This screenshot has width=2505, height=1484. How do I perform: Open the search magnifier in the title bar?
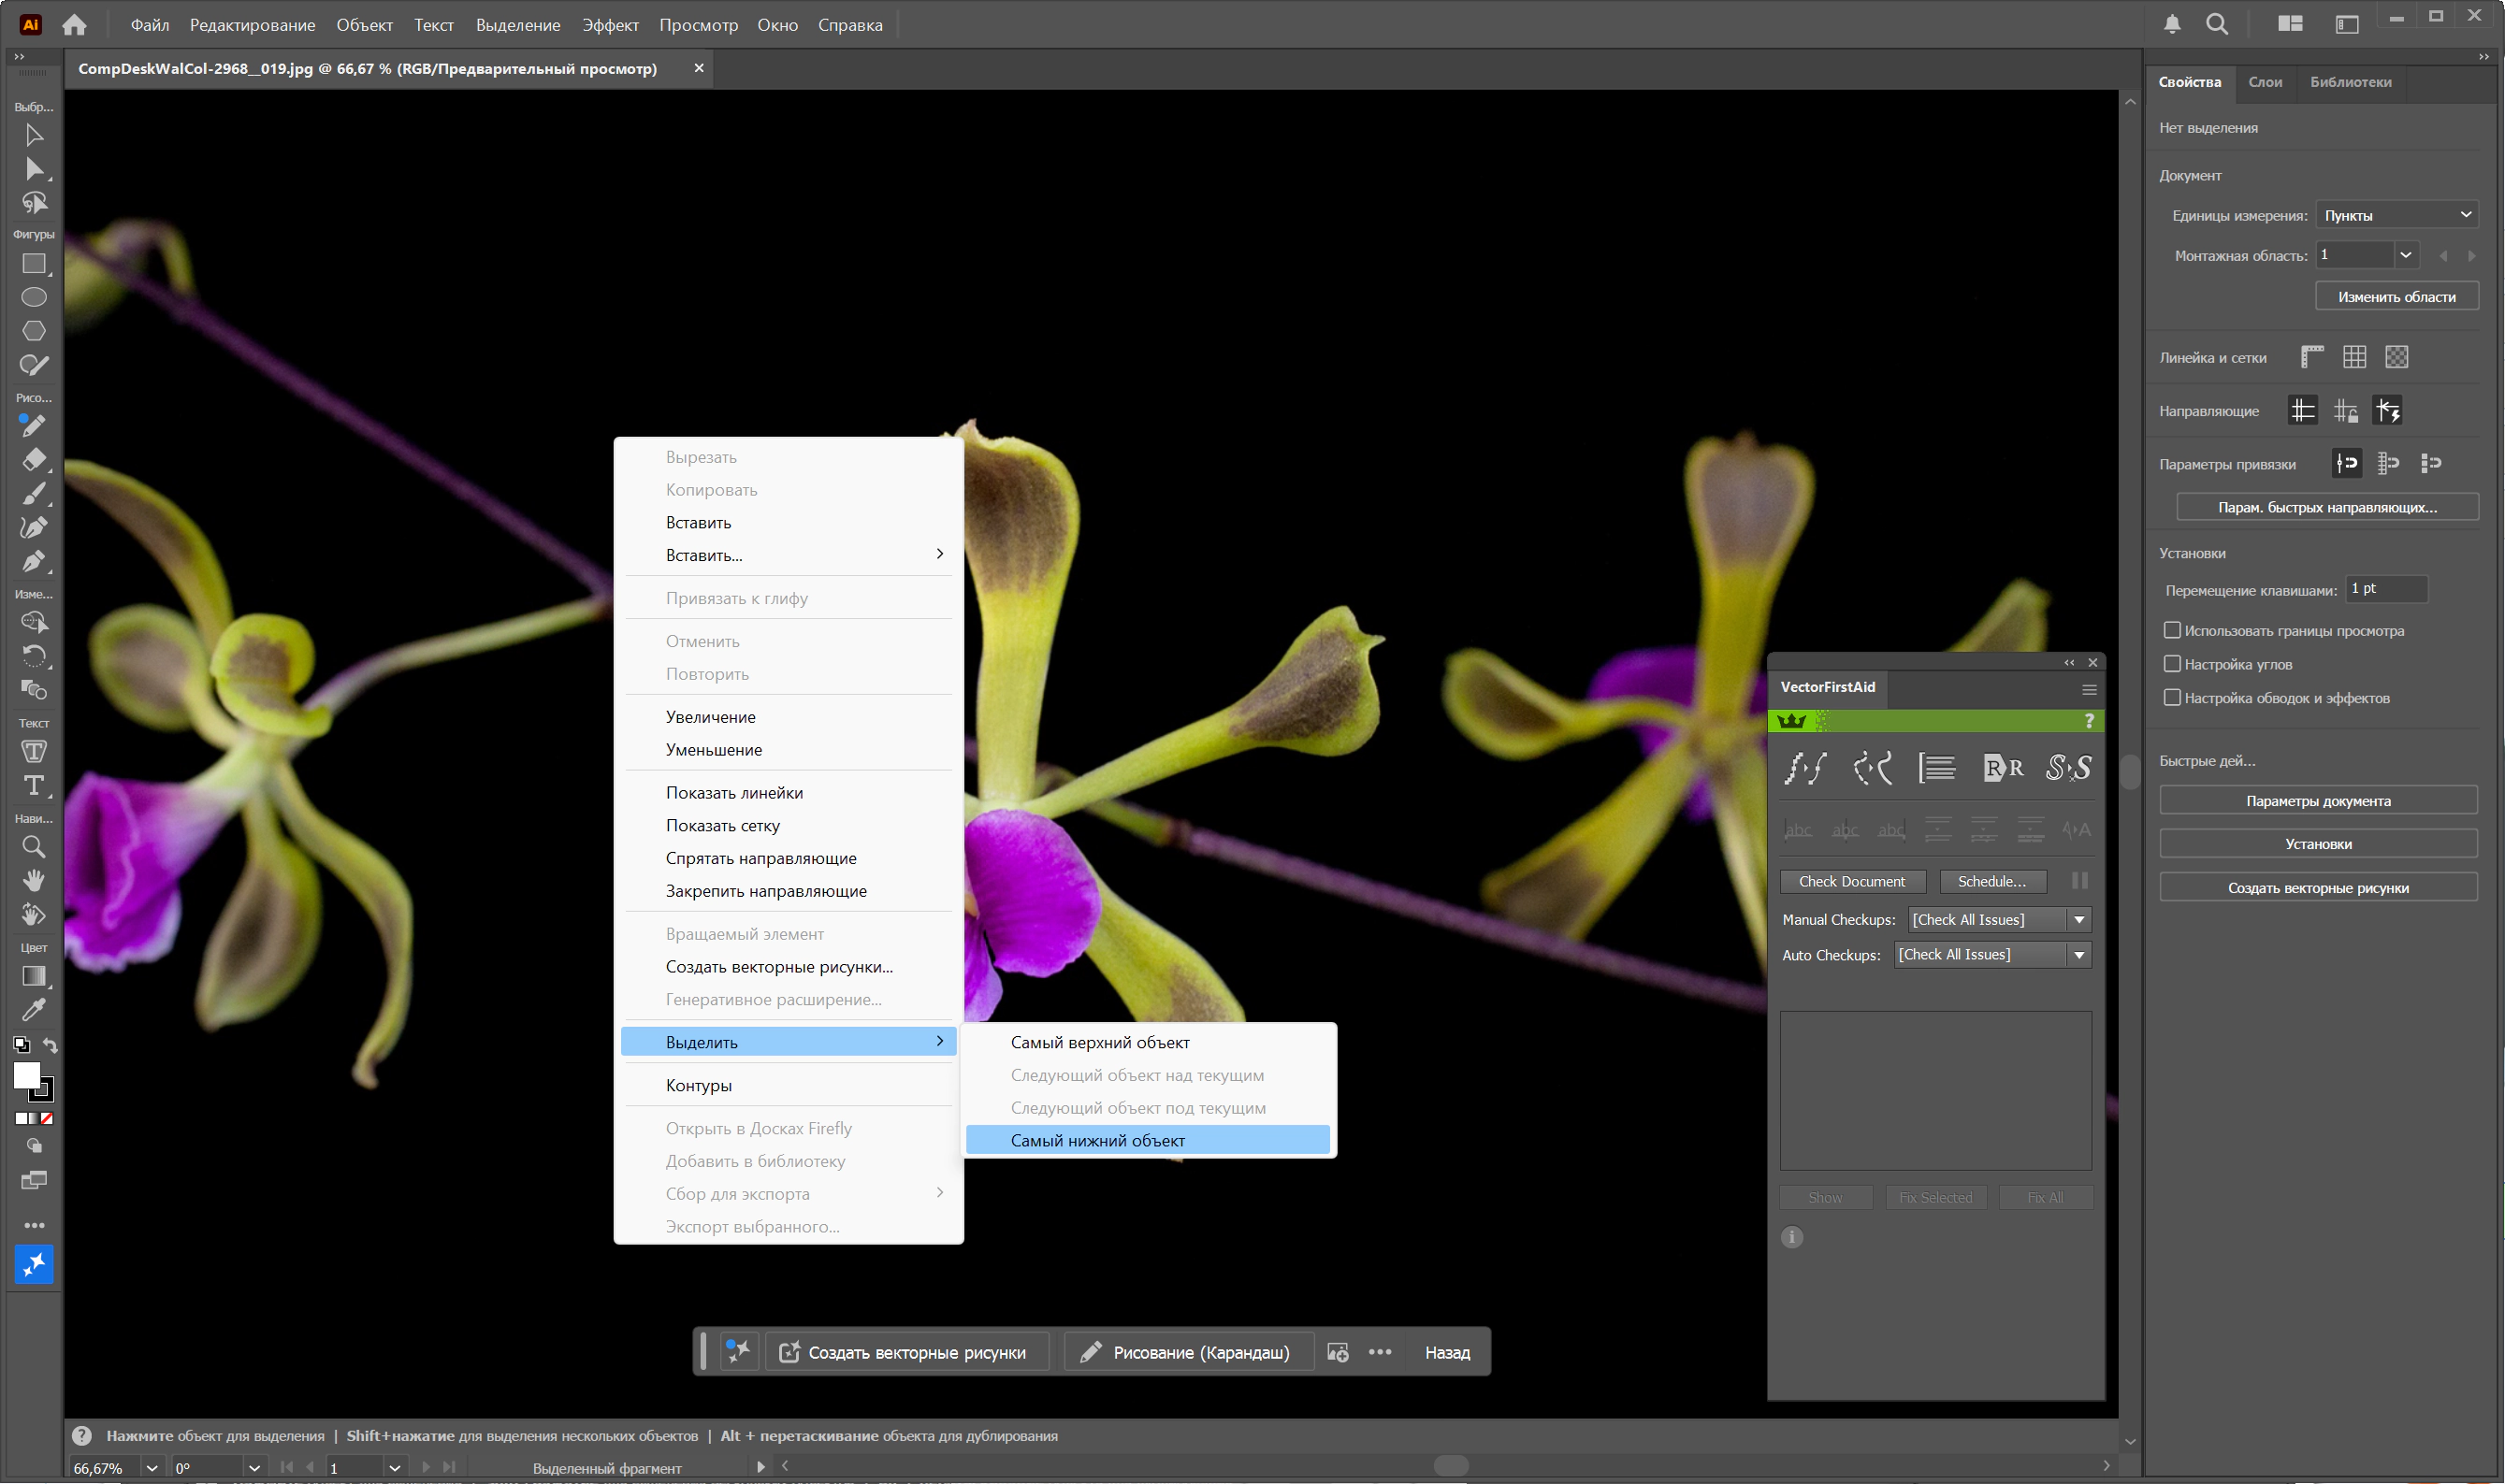pos(2217,24)
